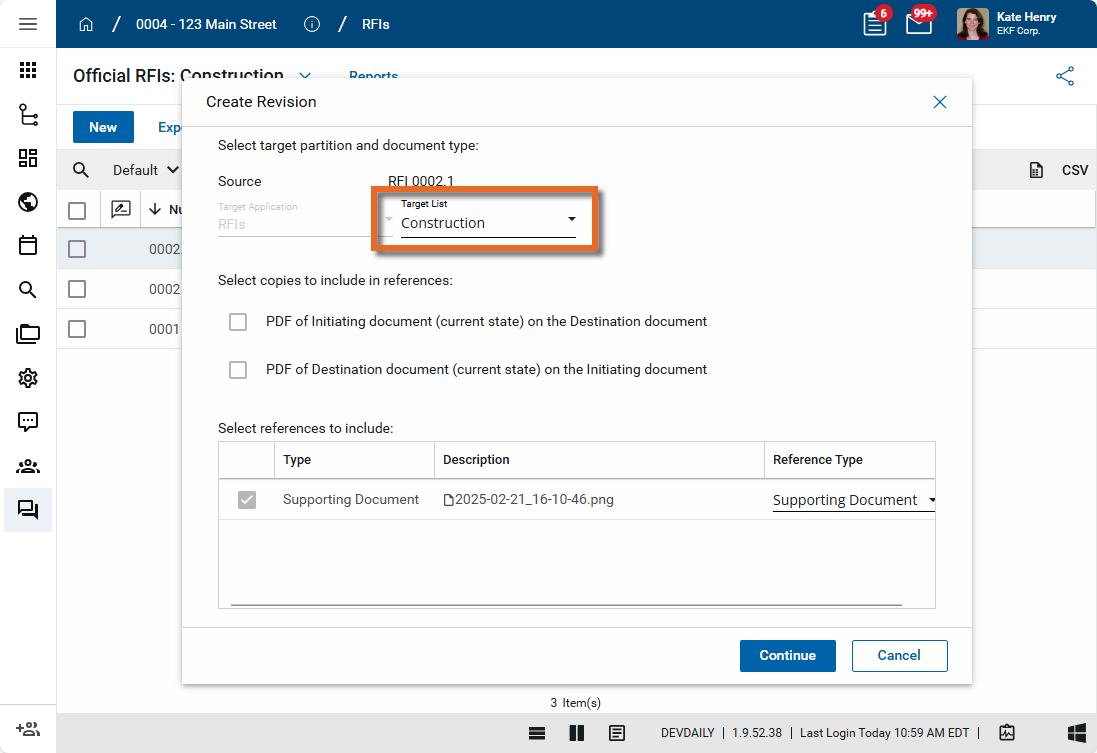Open the Default view dropdown

tap(145, 170)
